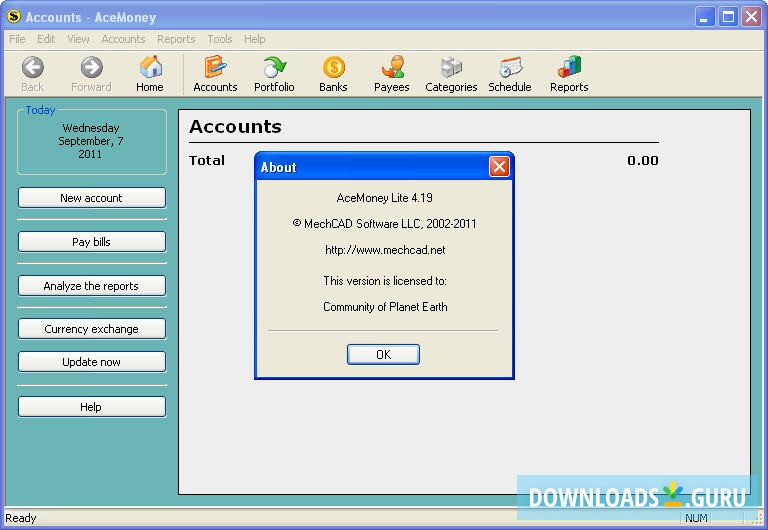Click "This version is licensed to:" text
The width and height of the screenshot is (768, 530).
click(x=385, y=281)
